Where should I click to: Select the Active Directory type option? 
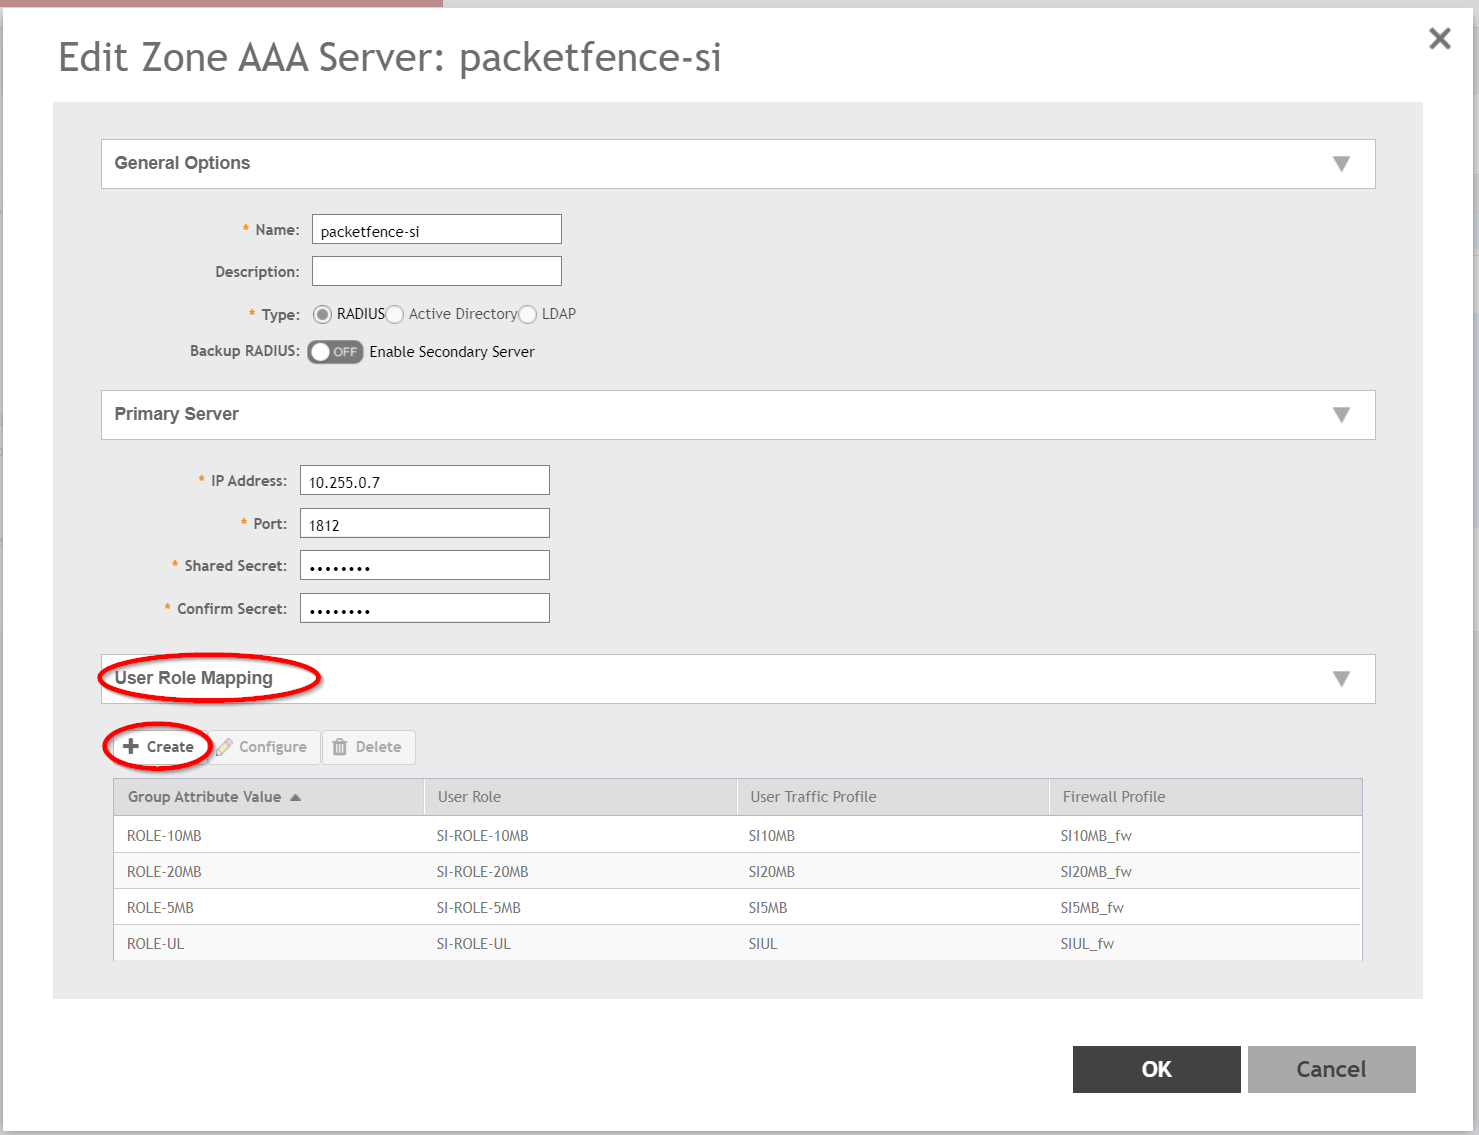point(395,314)
